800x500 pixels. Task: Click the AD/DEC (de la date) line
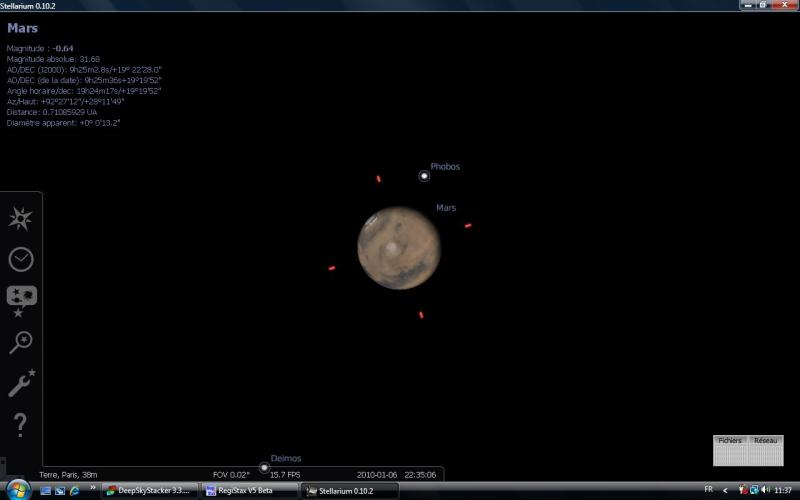click(84, 81)
